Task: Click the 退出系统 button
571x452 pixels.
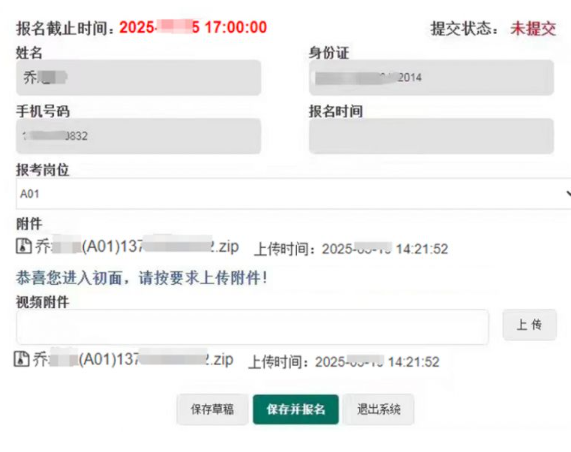Action: [378, 409]
